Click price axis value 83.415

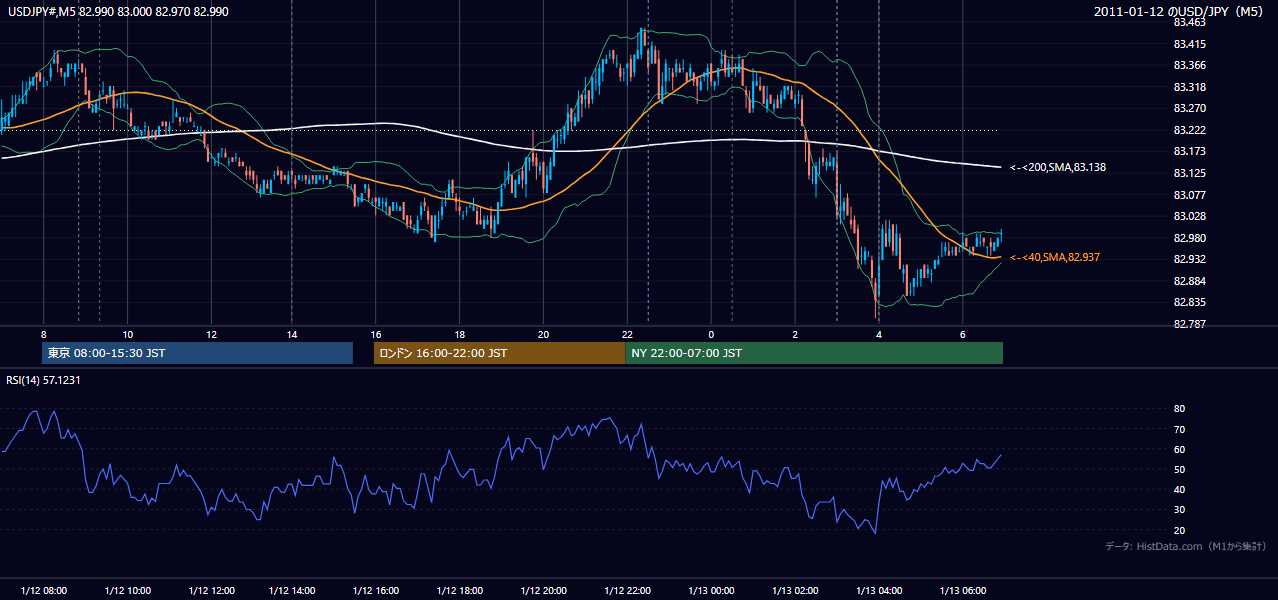(x=1189, y=44)
